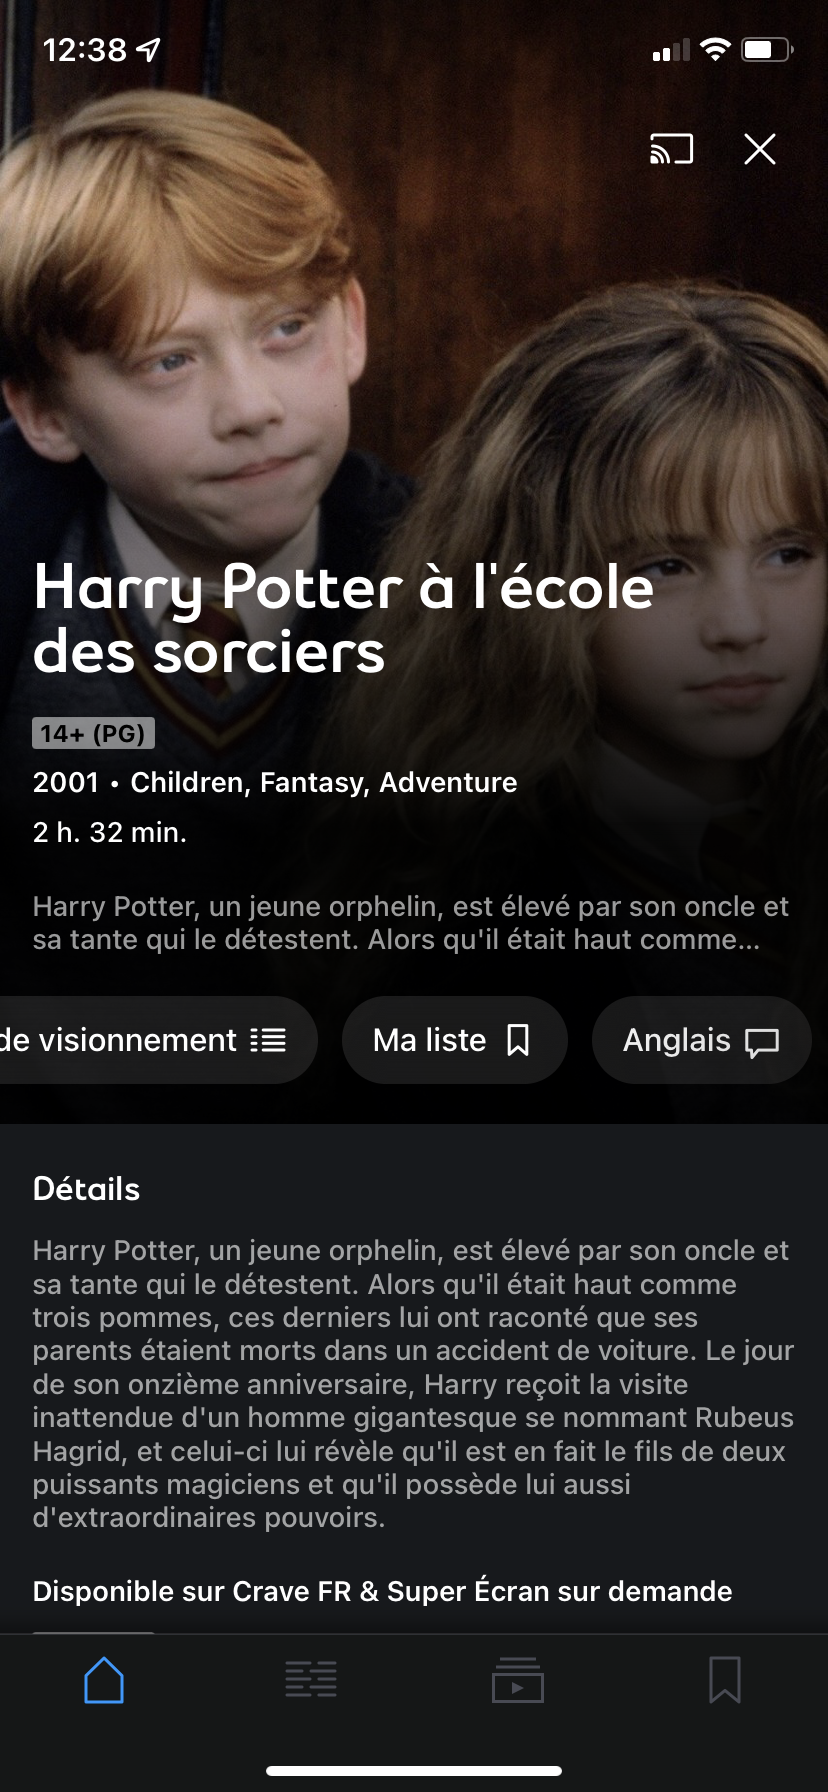This screenshot has height=1792, width=828.
Task: Open the on-demand collections tab icon
Action: tap(518, 1679)
